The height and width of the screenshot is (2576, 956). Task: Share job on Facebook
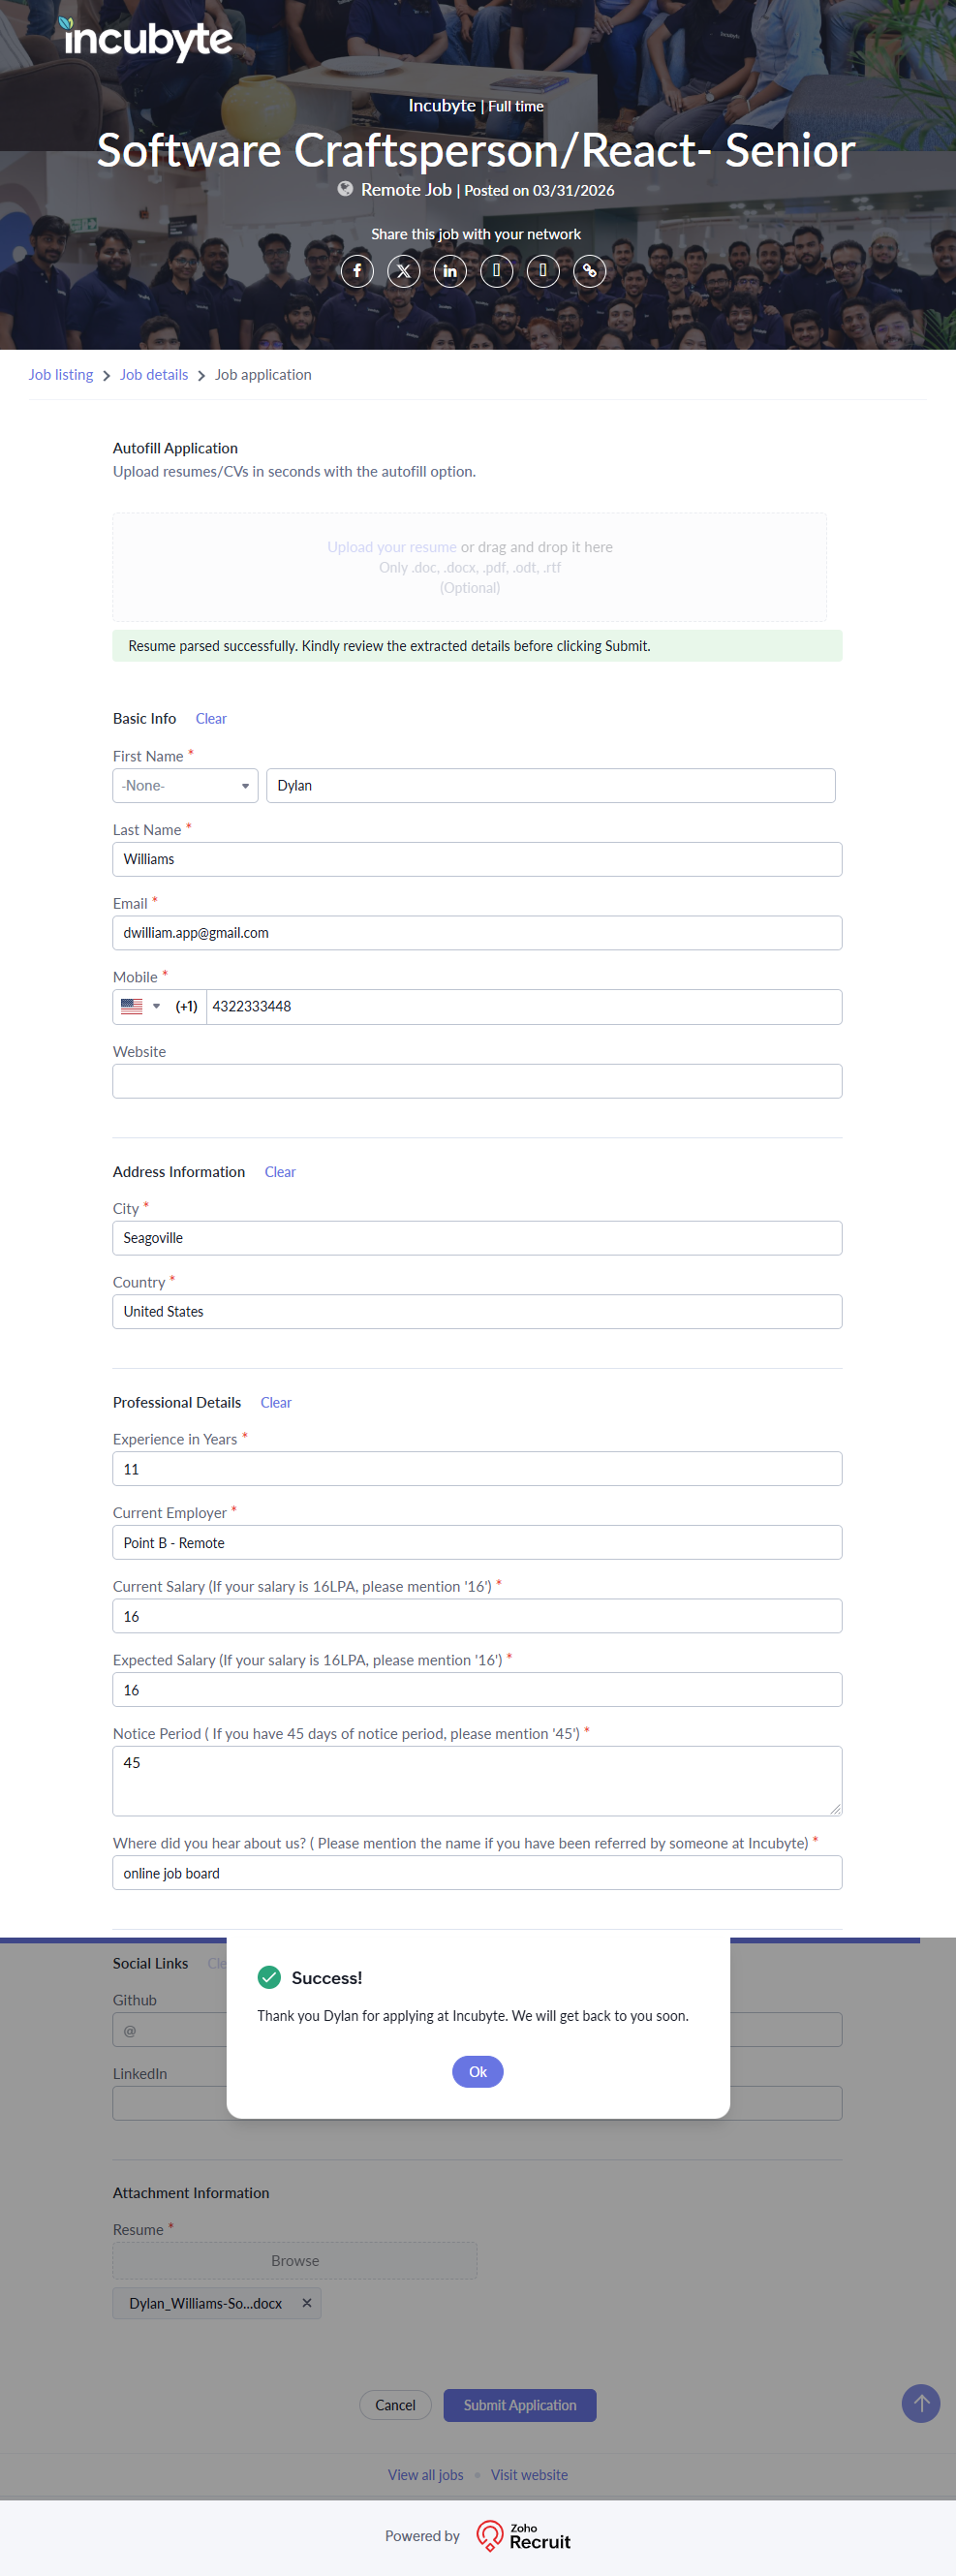pos(357,271)
